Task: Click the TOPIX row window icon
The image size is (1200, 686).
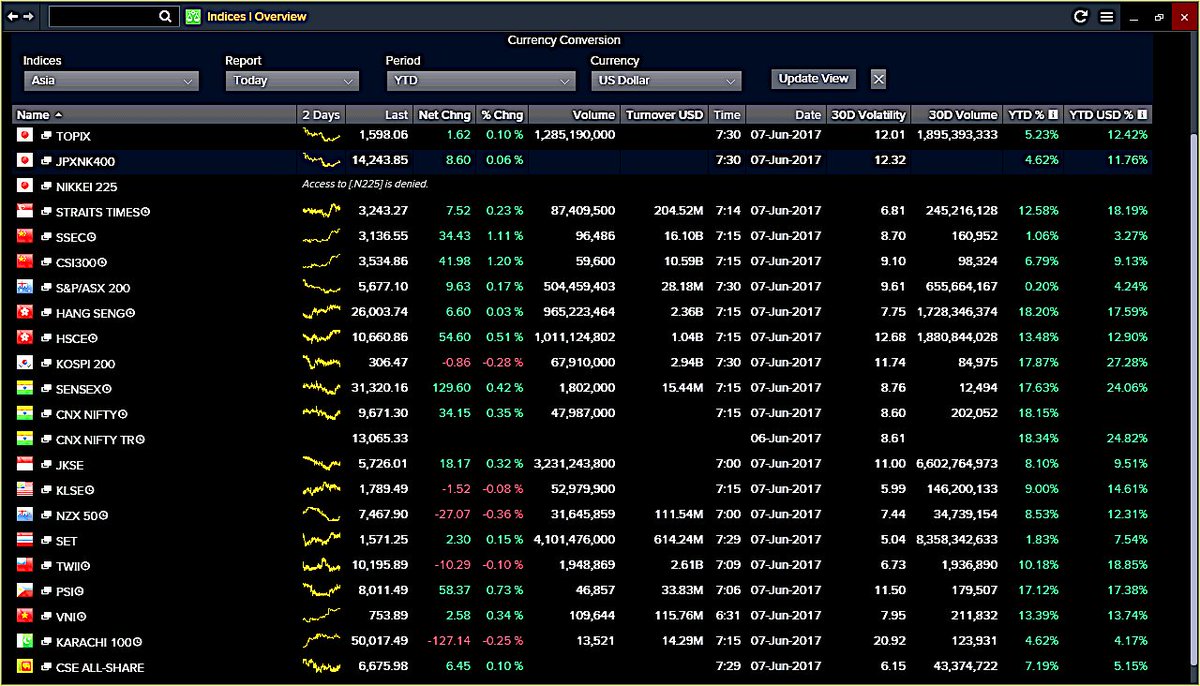Action: click(x=46, y=135)
